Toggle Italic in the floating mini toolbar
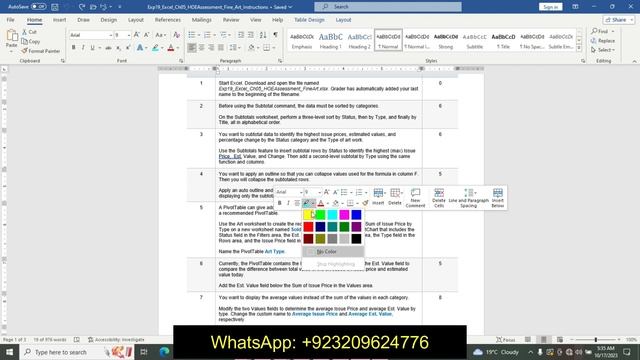 (288, 203)
